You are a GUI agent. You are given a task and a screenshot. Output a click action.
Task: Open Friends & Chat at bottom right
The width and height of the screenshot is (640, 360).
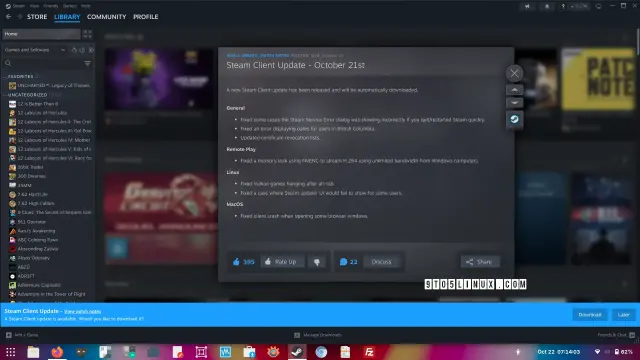pos(616,335)
